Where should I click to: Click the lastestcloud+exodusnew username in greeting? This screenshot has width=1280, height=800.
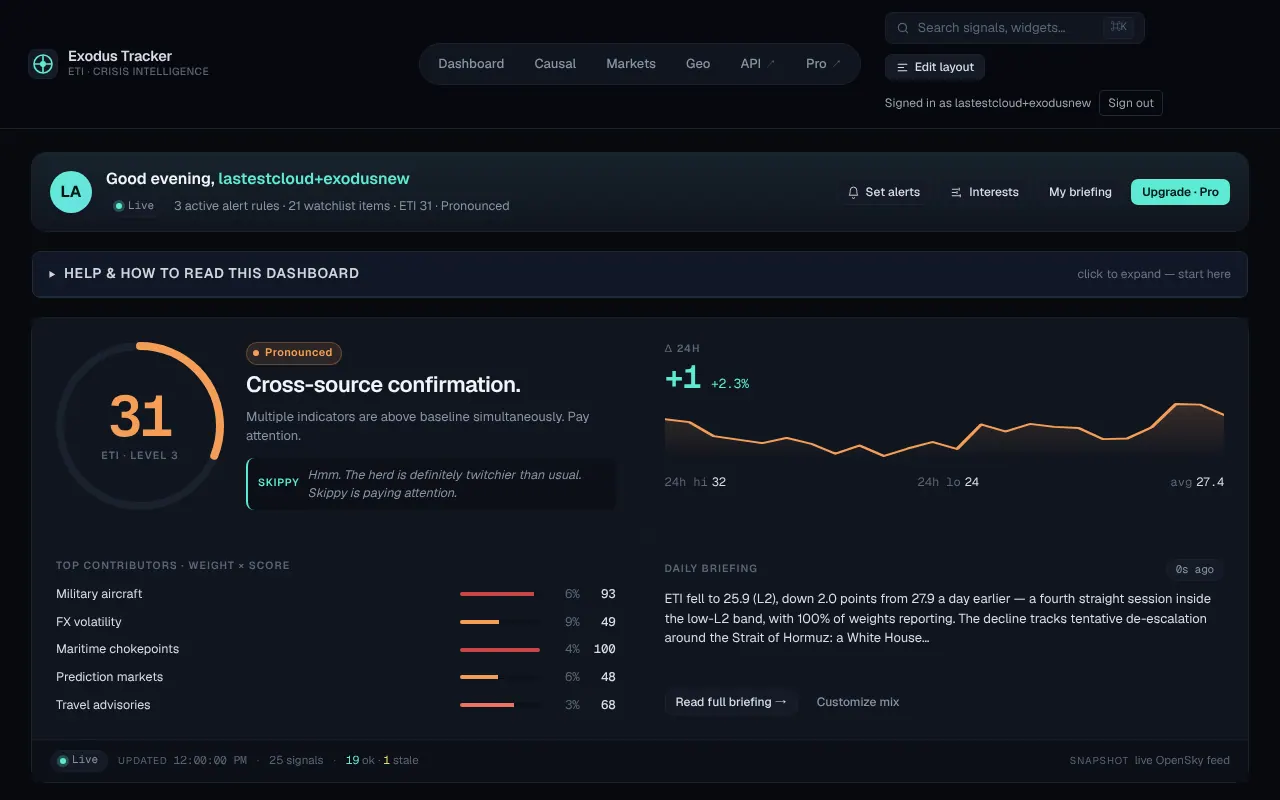point(314,179)
